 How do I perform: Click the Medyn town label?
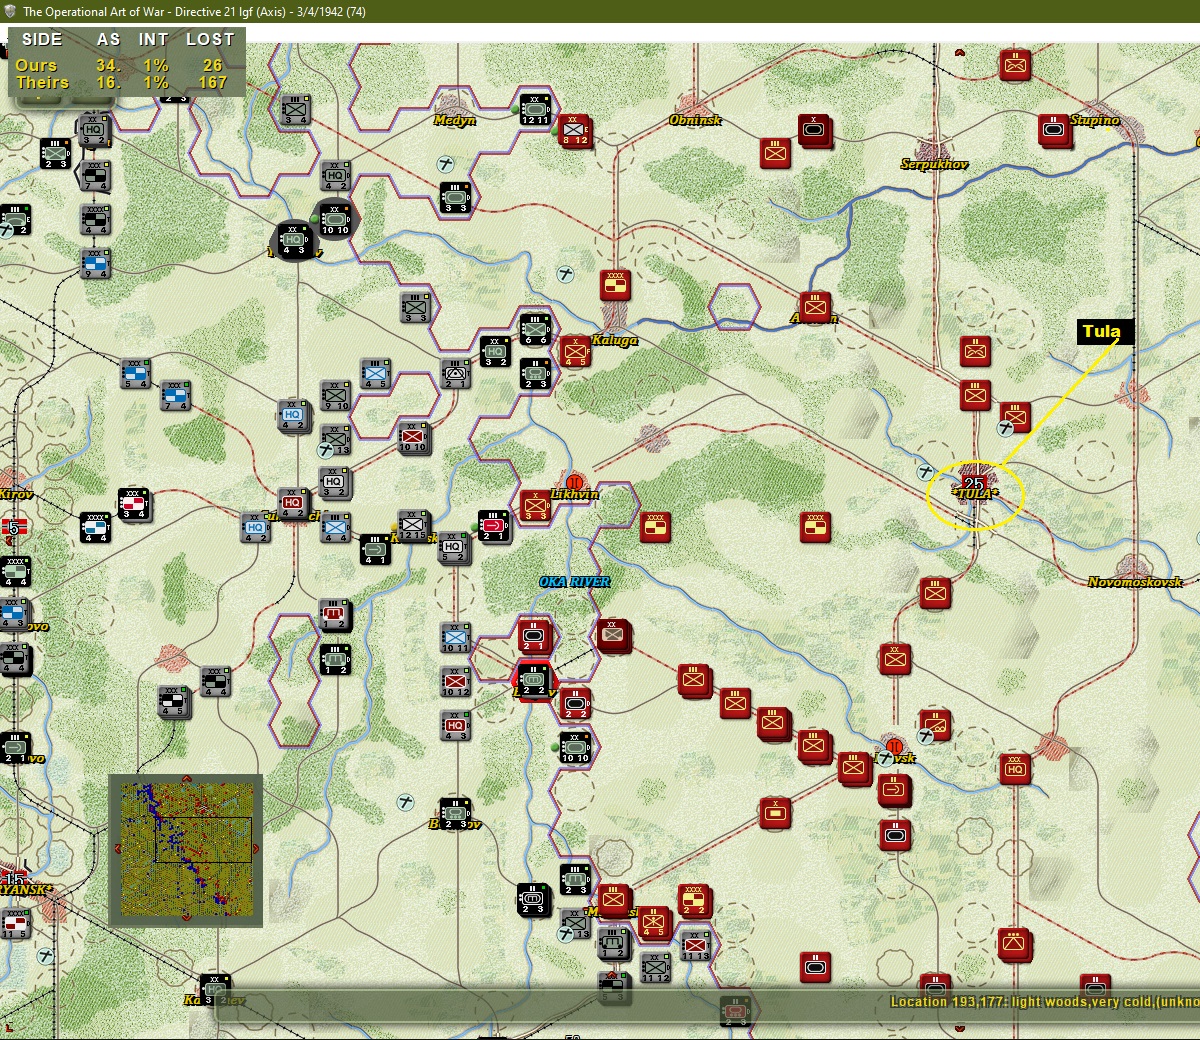click(454, 120)
